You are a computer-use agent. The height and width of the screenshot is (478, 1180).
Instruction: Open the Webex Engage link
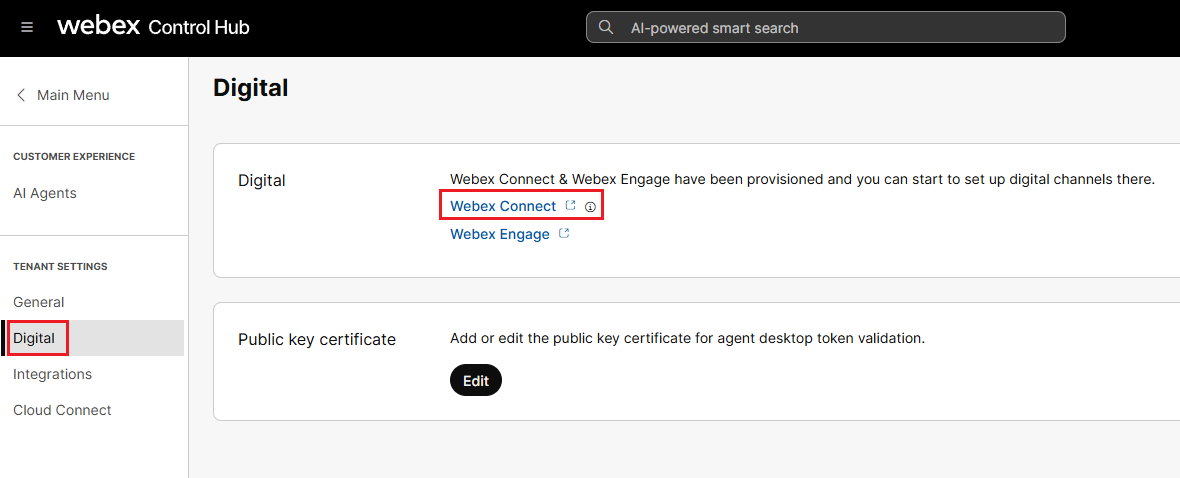[x=500, y=234]
